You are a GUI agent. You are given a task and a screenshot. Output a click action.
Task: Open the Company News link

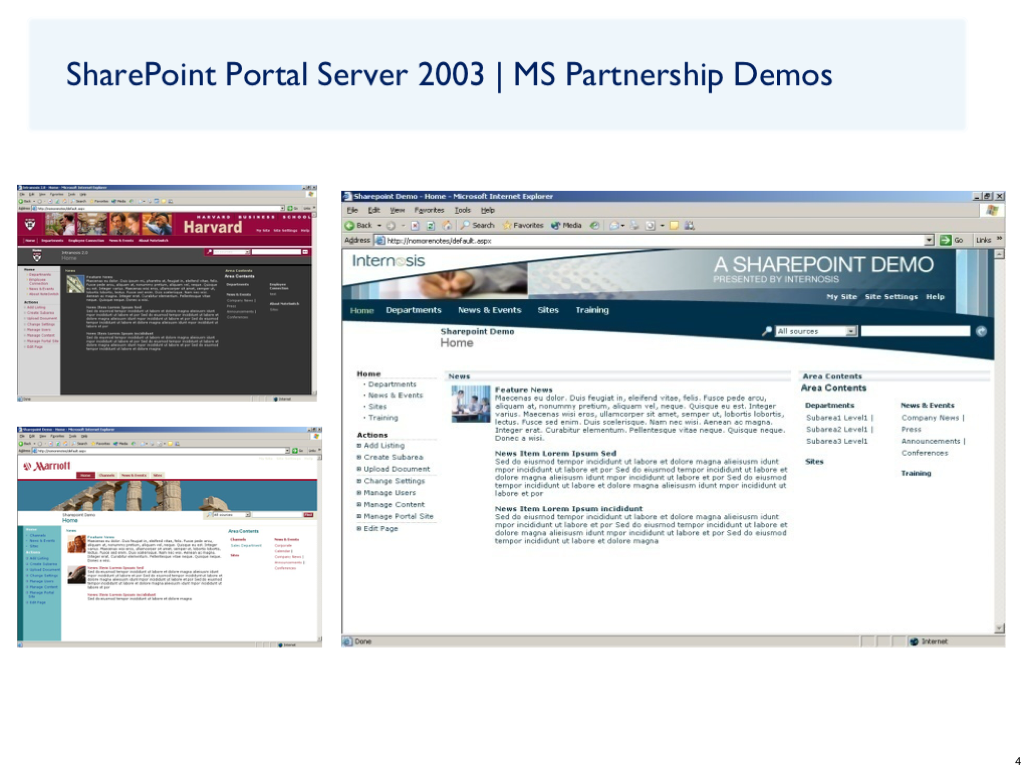click(930, 417)
